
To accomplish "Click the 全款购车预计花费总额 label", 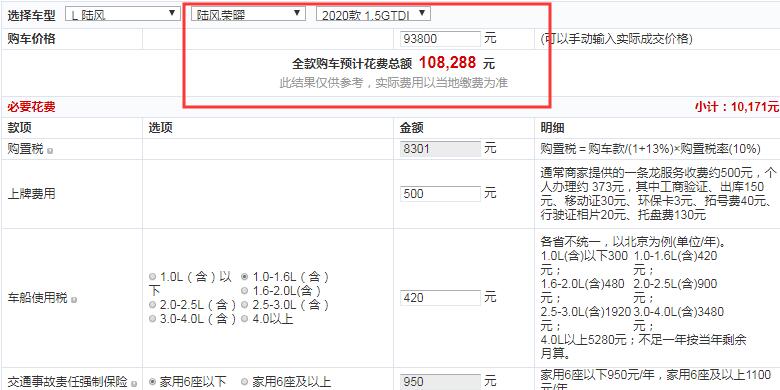I will 352,64.
